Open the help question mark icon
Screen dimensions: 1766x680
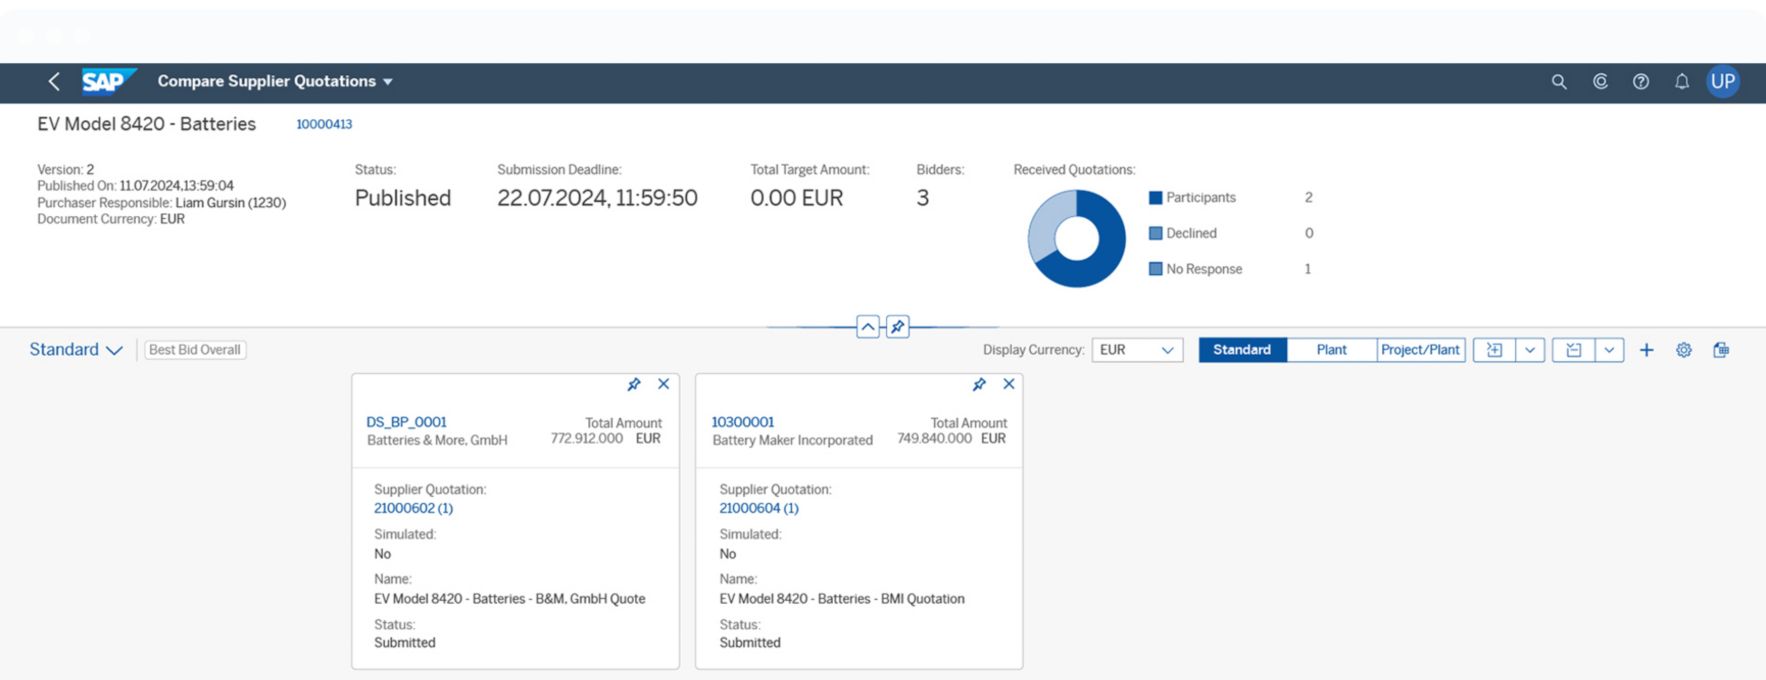pos(1640,82)
